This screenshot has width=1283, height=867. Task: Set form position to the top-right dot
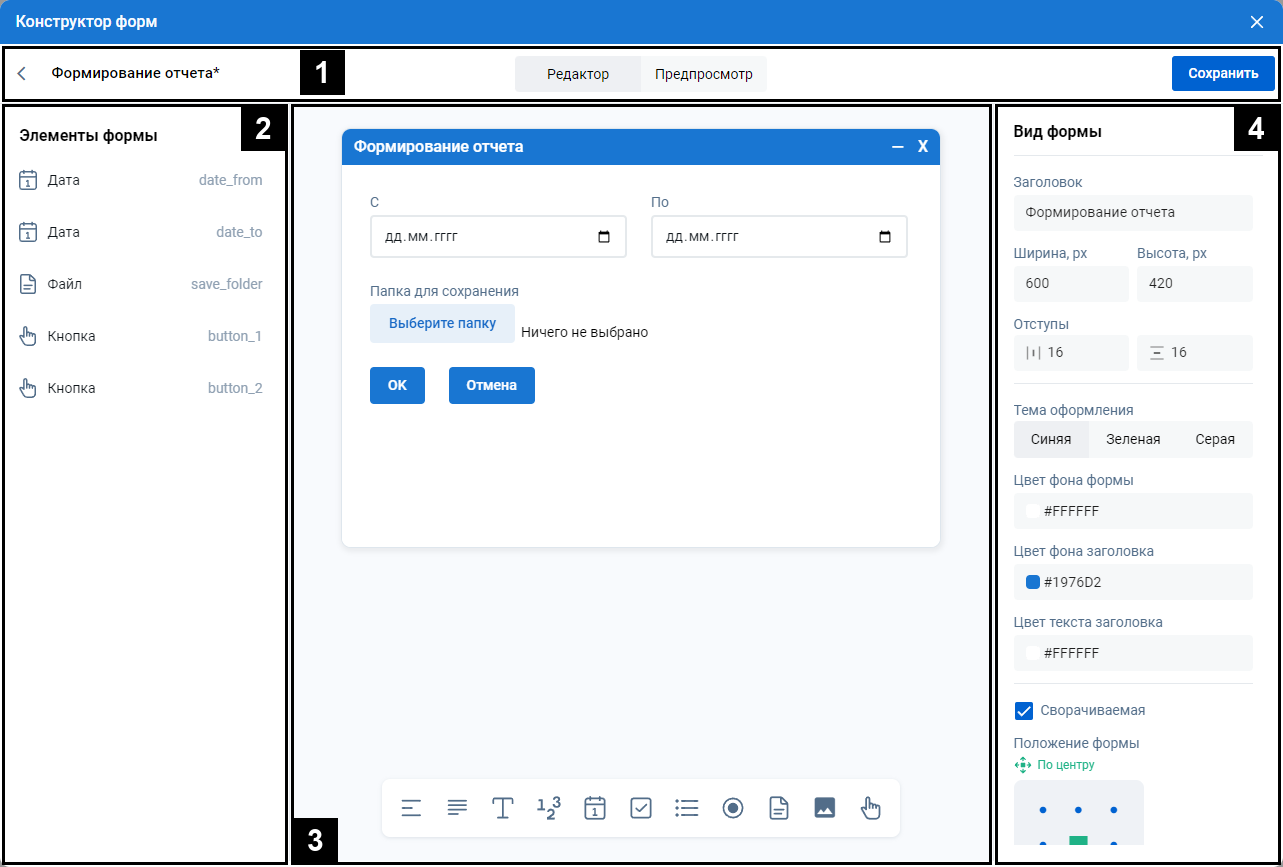[1114, 809]
